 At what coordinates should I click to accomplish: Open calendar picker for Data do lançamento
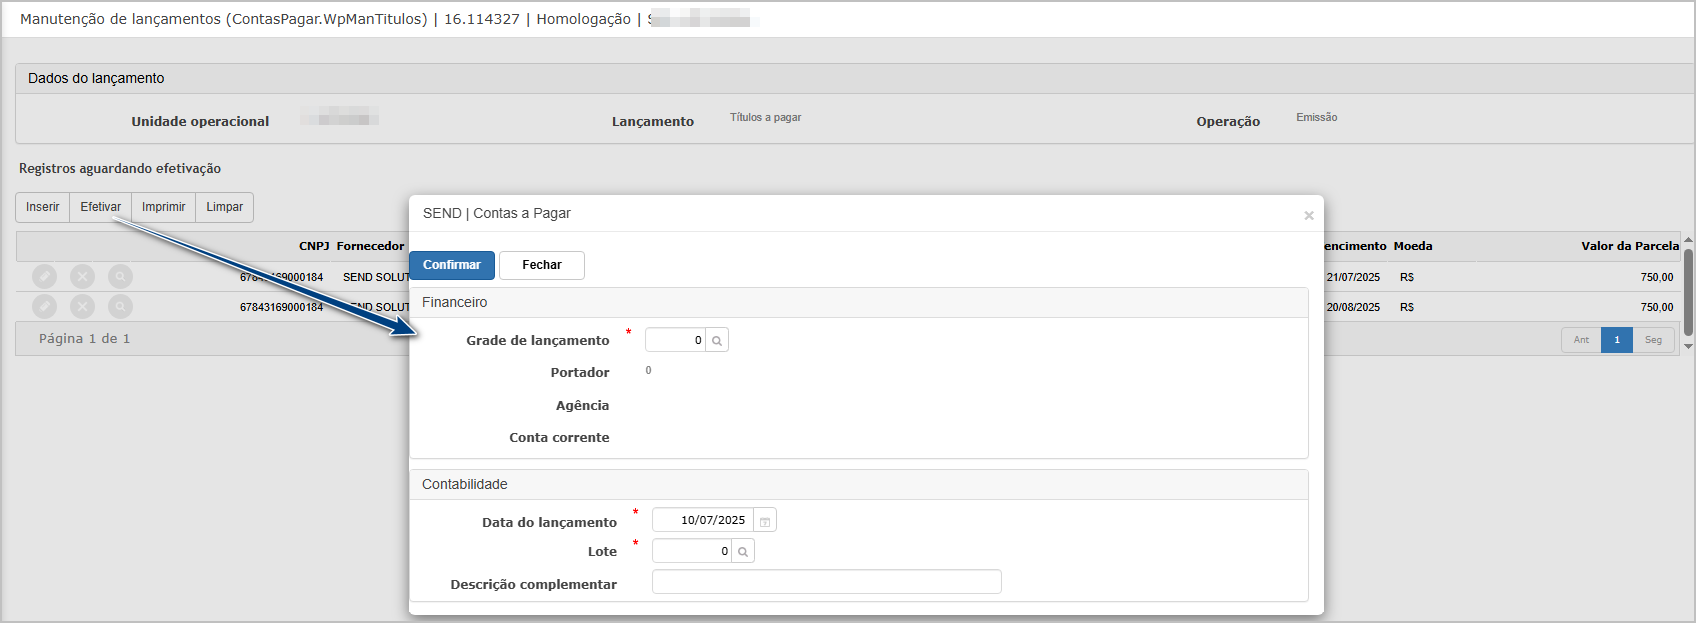point(765,520)
